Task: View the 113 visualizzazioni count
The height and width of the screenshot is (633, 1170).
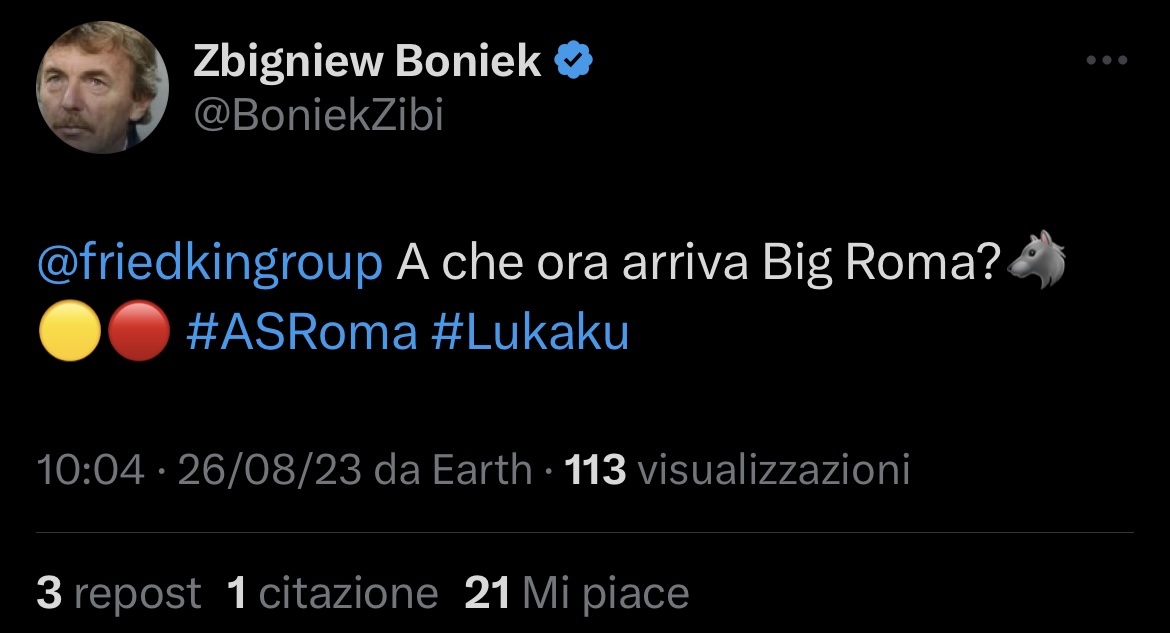Action: [738, 469]
